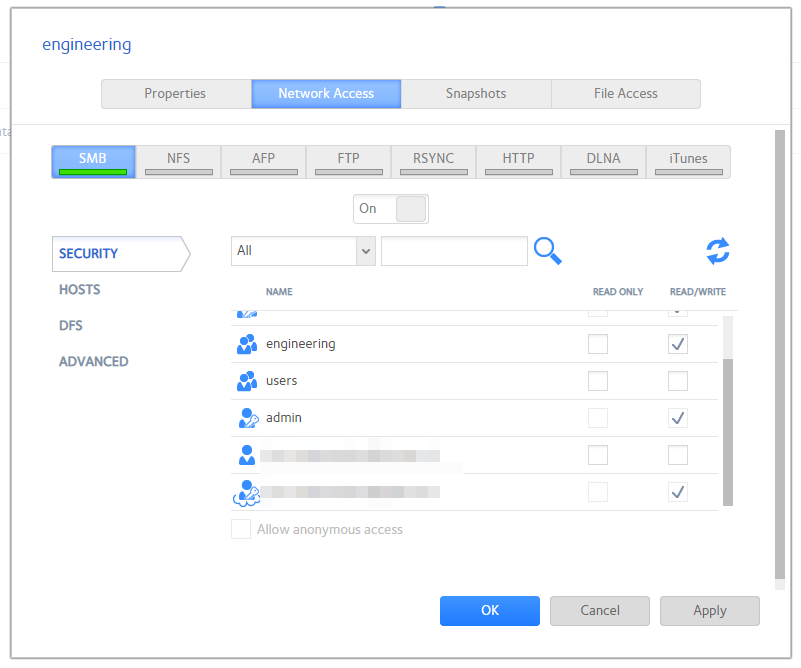Click the blue search magnifier icon

pos(547,251)
